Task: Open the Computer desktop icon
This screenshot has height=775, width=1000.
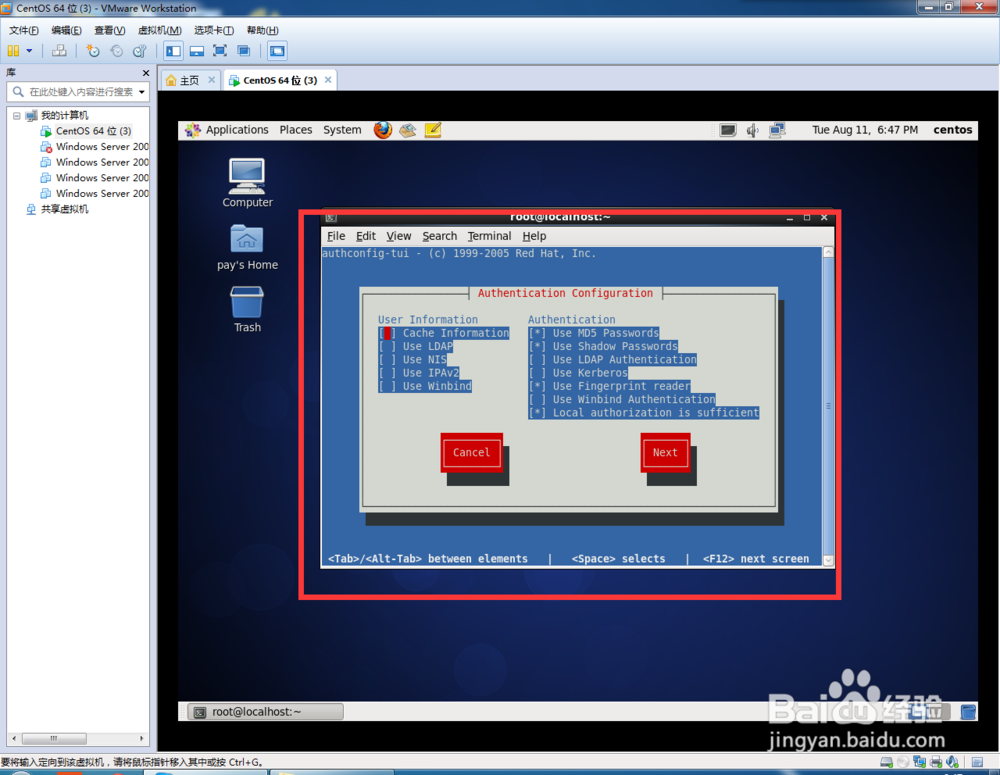Action: tap(247, 183)
